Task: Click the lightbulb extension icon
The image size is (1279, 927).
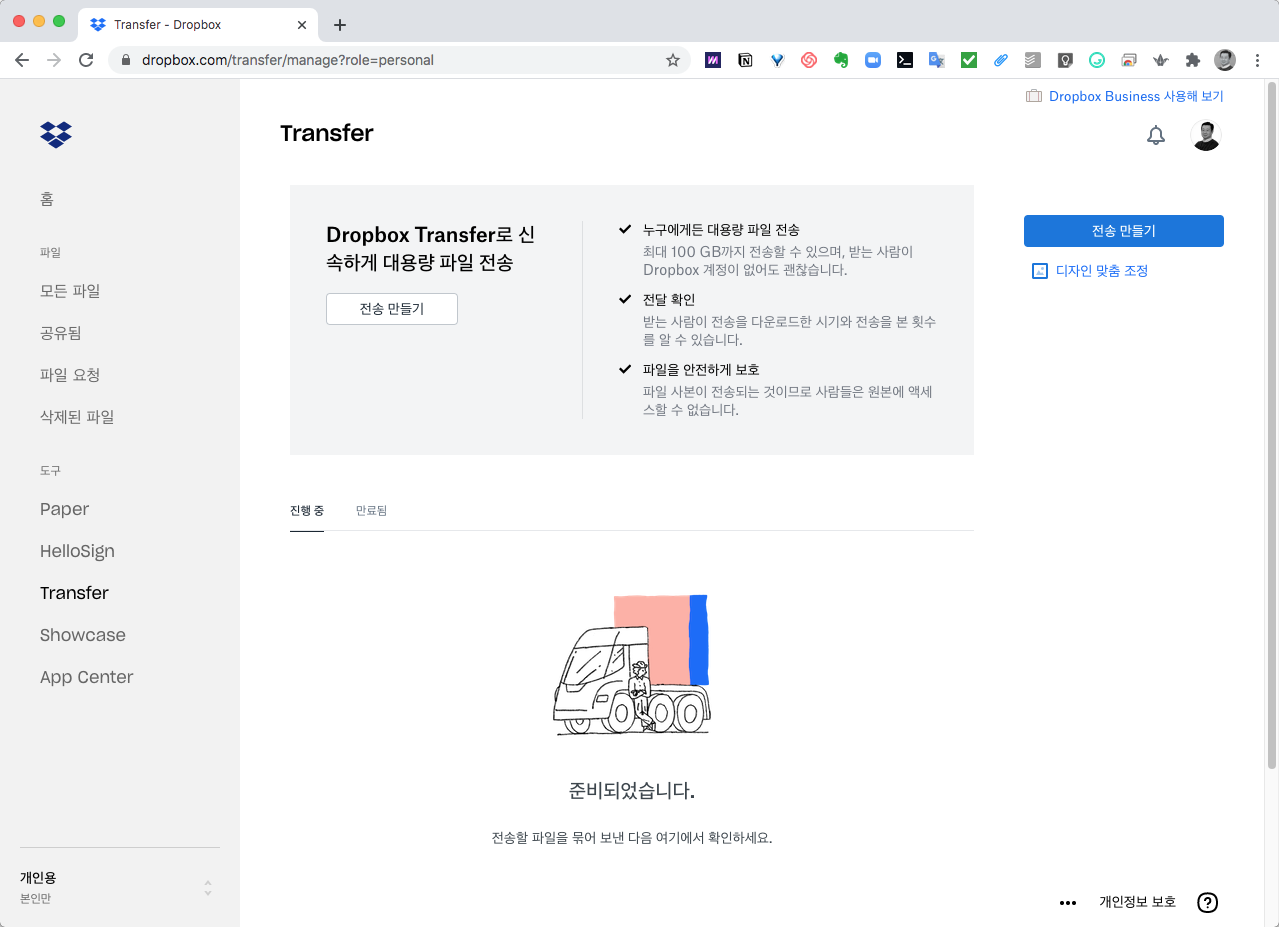Action: tap(1065, 60)
